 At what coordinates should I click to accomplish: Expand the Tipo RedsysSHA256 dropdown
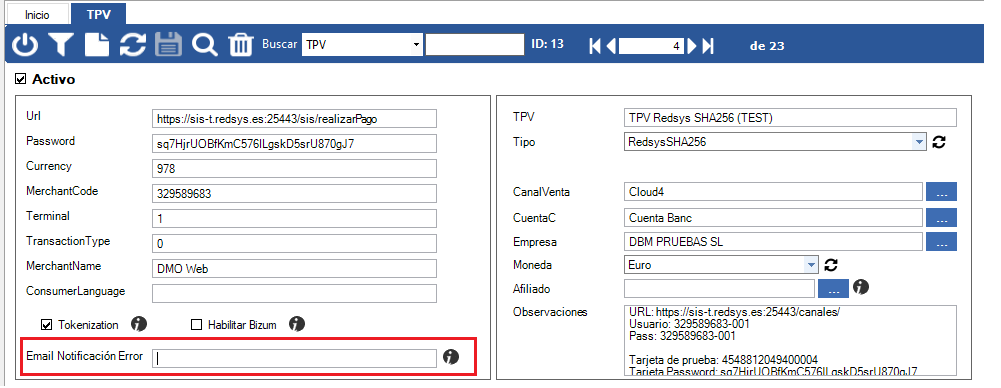point(919,142)
